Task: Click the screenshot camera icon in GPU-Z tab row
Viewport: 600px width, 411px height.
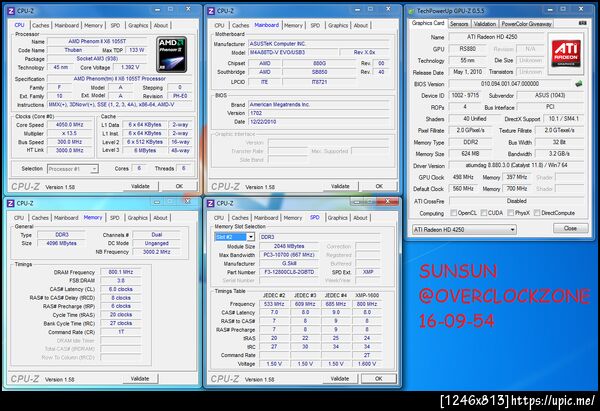Action: pyautogui.click(x=582, y=23)
